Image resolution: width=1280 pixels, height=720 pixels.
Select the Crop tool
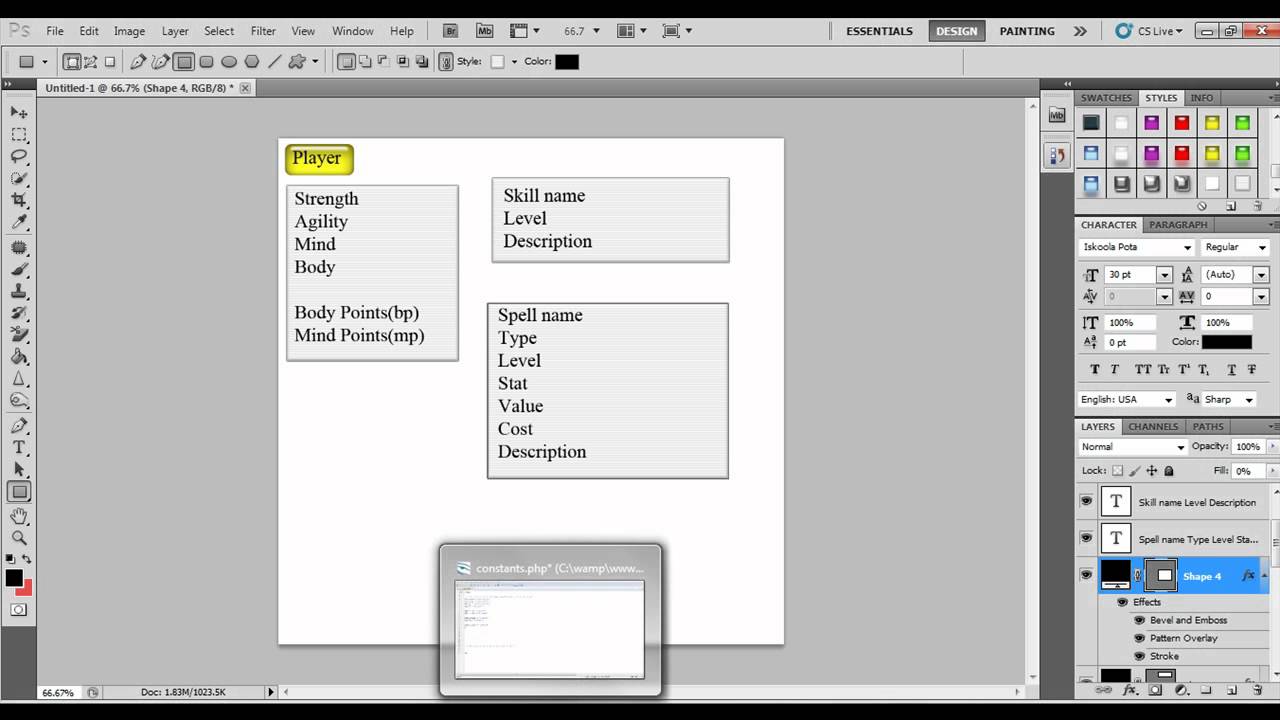click(19, 201)
